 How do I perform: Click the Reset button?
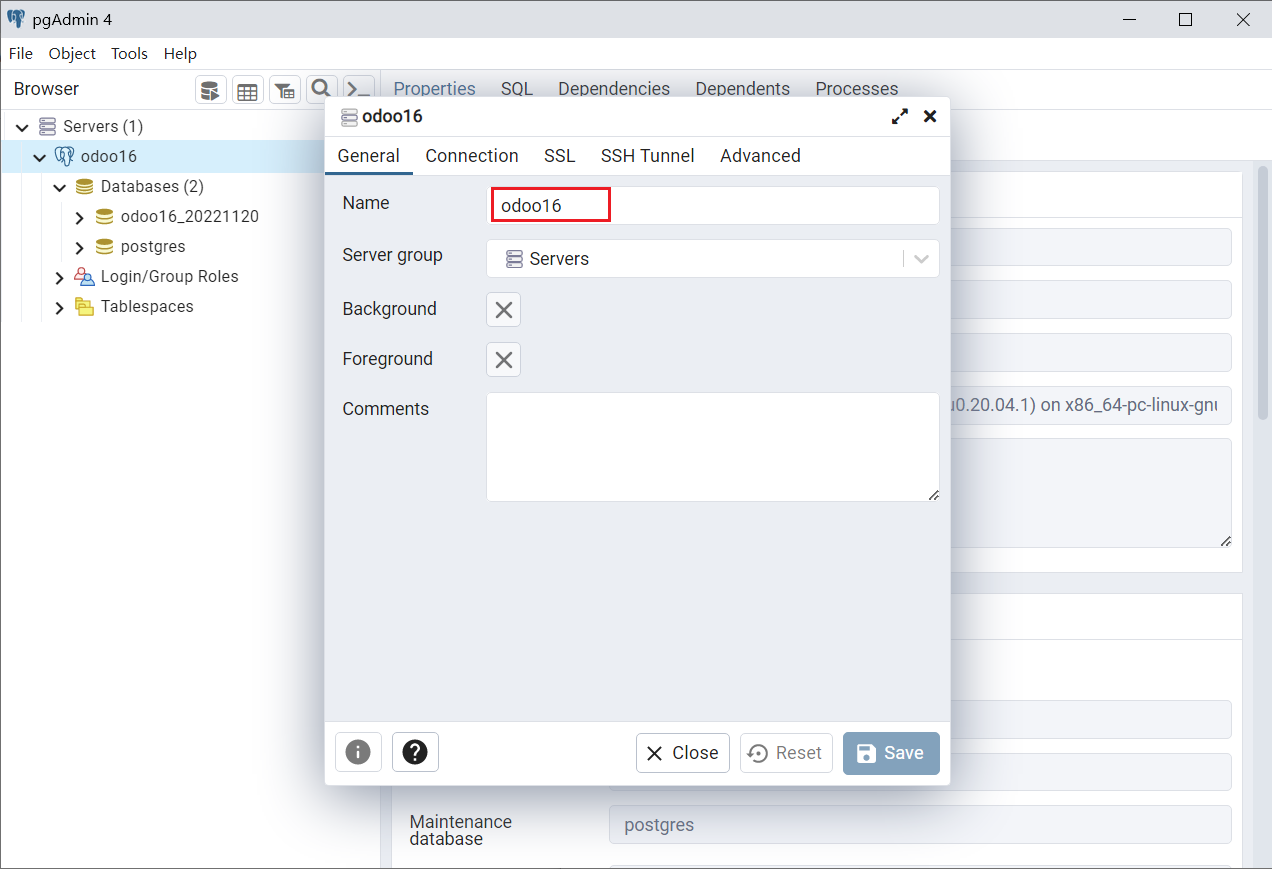786,753
